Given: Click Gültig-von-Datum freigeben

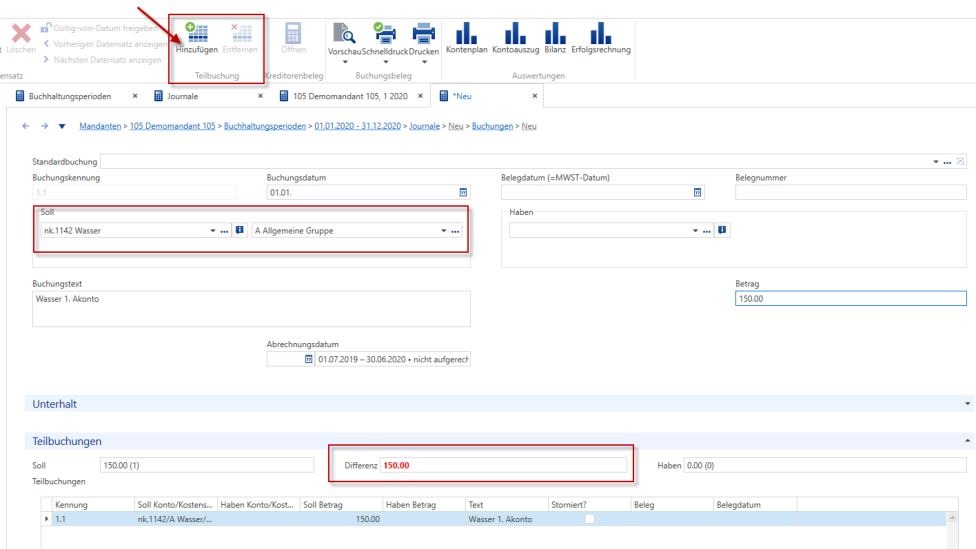Looking at the screenshot, I should (100, 28).
